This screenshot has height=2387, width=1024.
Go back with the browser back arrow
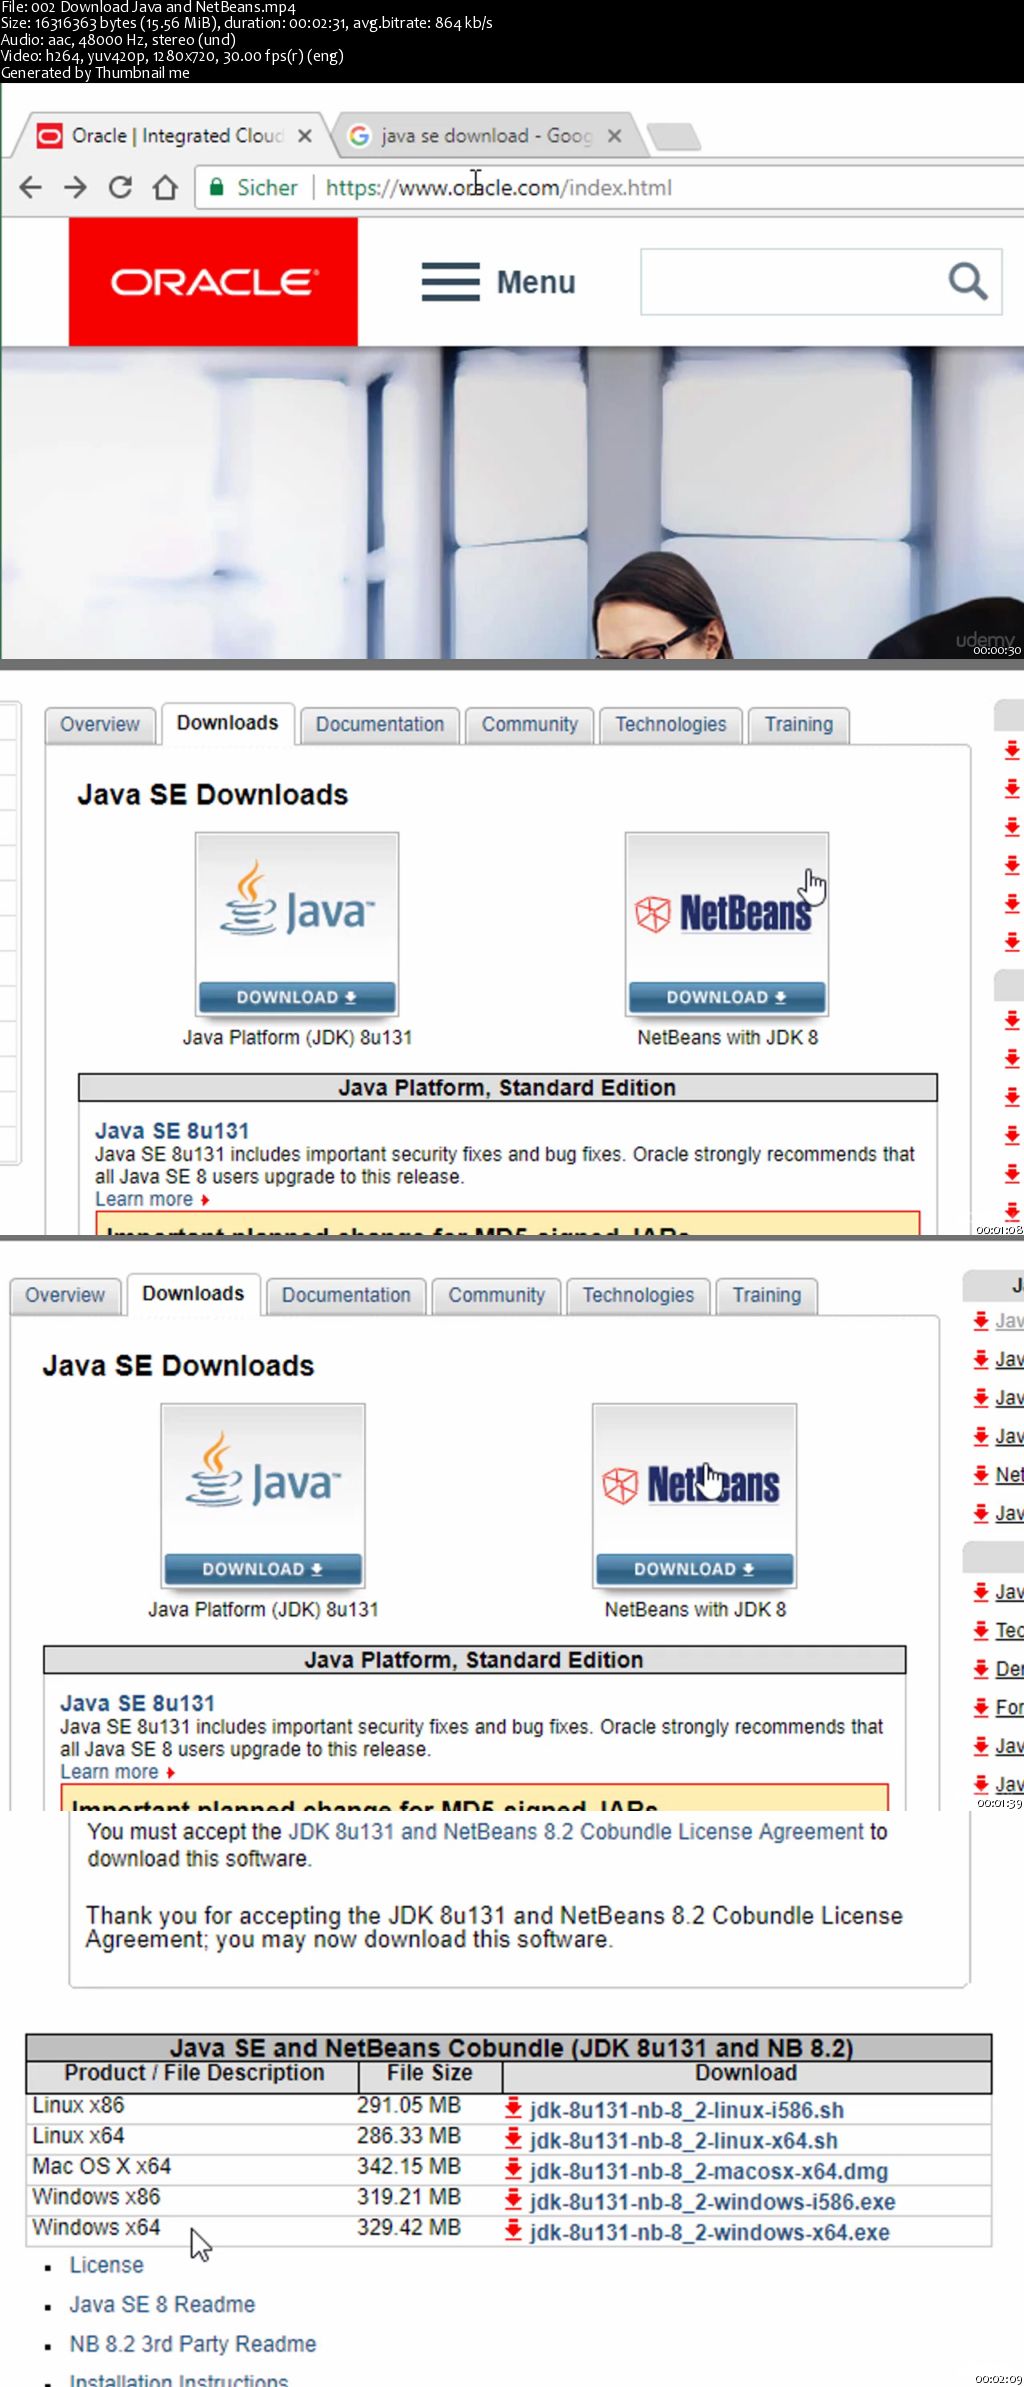click(x=31, y=187)
